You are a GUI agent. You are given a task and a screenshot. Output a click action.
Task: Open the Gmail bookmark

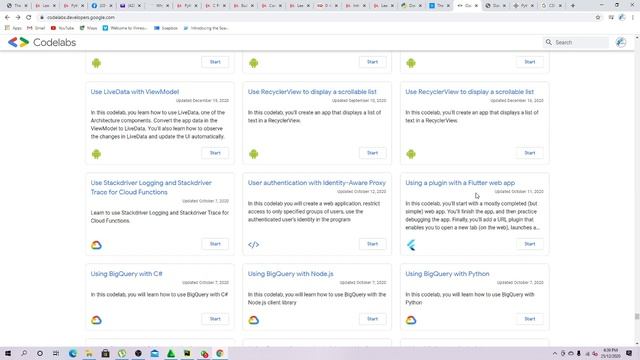coord(36,28)
